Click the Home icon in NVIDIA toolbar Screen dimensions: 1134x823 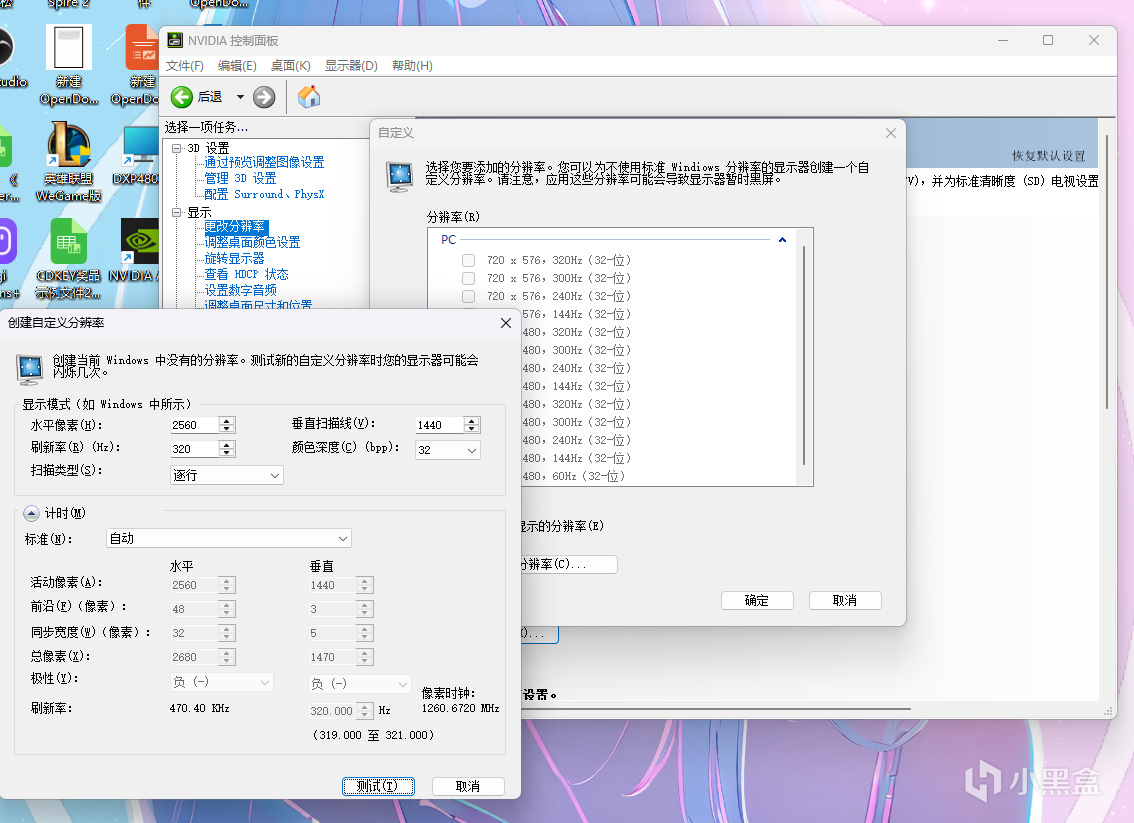[309, 97]
